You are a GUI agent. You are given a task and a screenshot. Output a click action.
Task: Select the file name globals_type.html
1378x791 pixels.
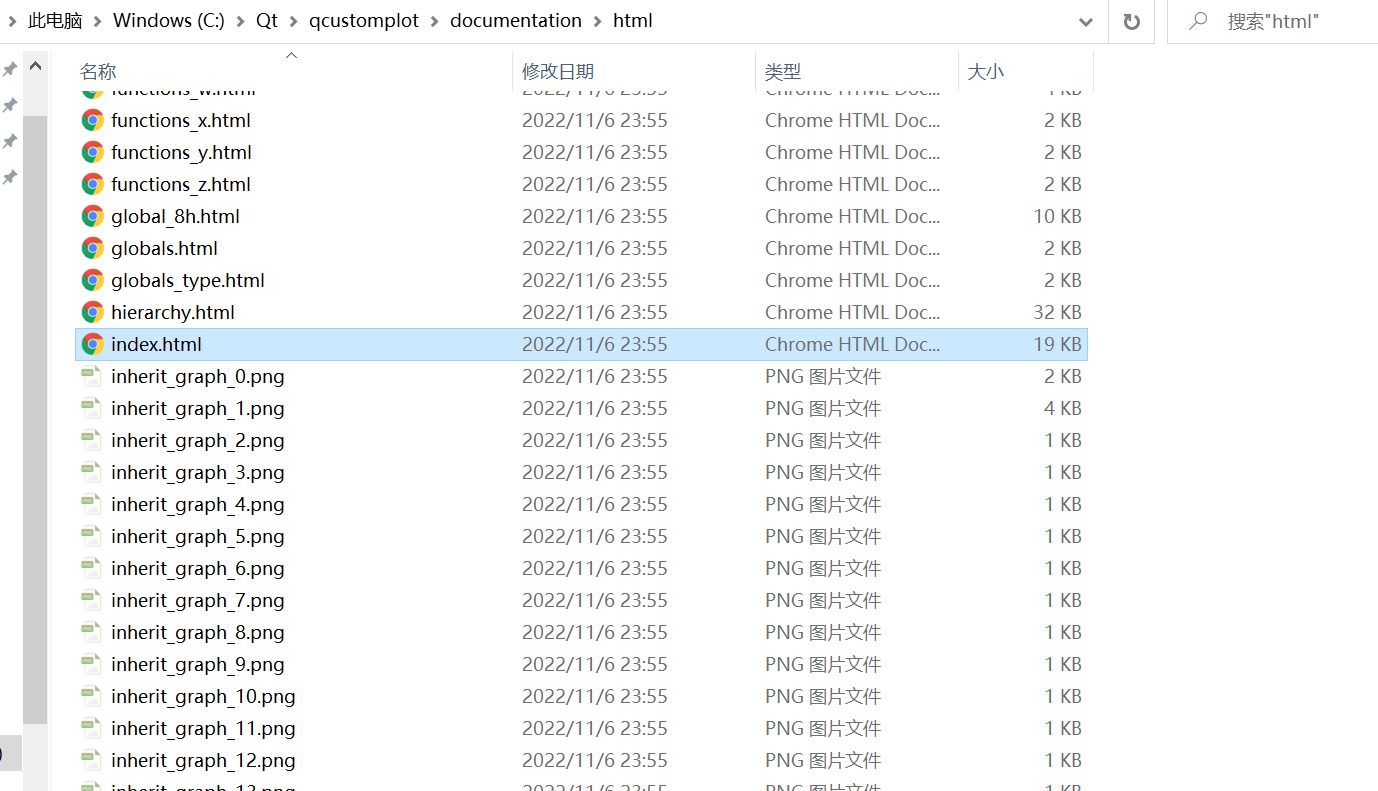(x=188, y=280)
